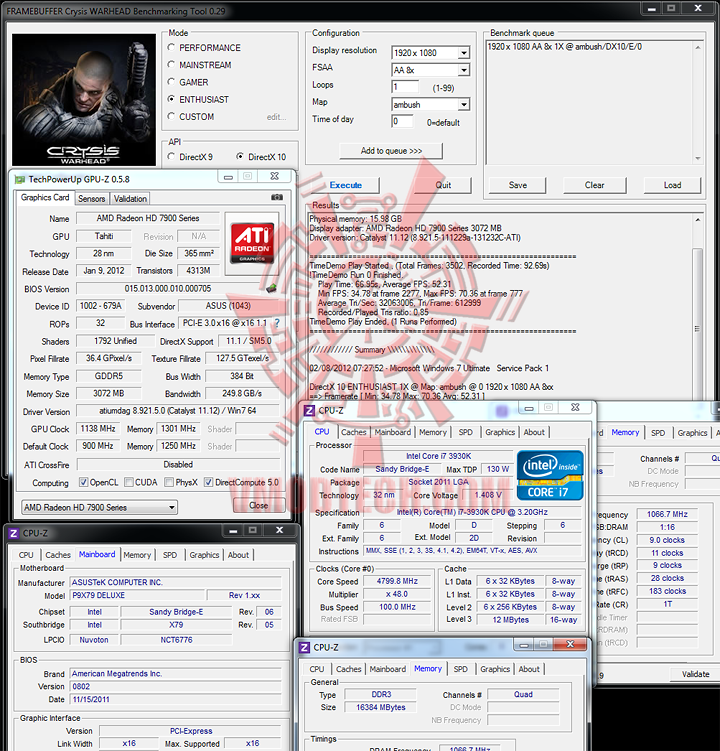This screenshot has width=720, height=751.
Task: Click the Intel Core i7 3930K name field
Action: pos(438,456)
